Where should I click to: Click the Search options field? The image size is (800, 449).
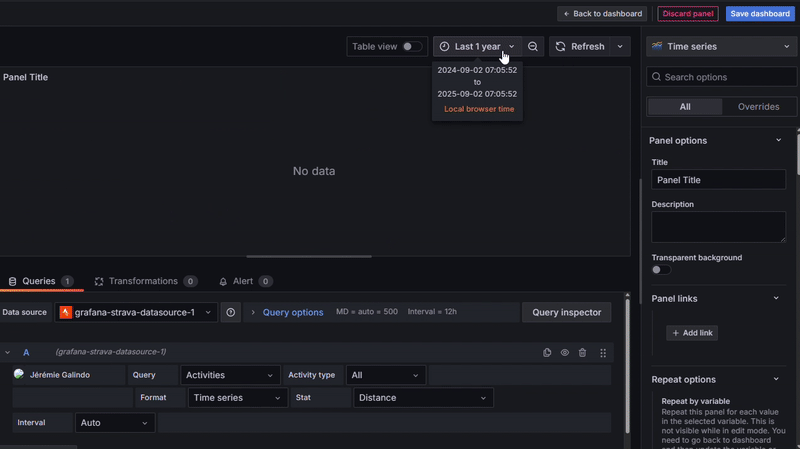(721, 77)
